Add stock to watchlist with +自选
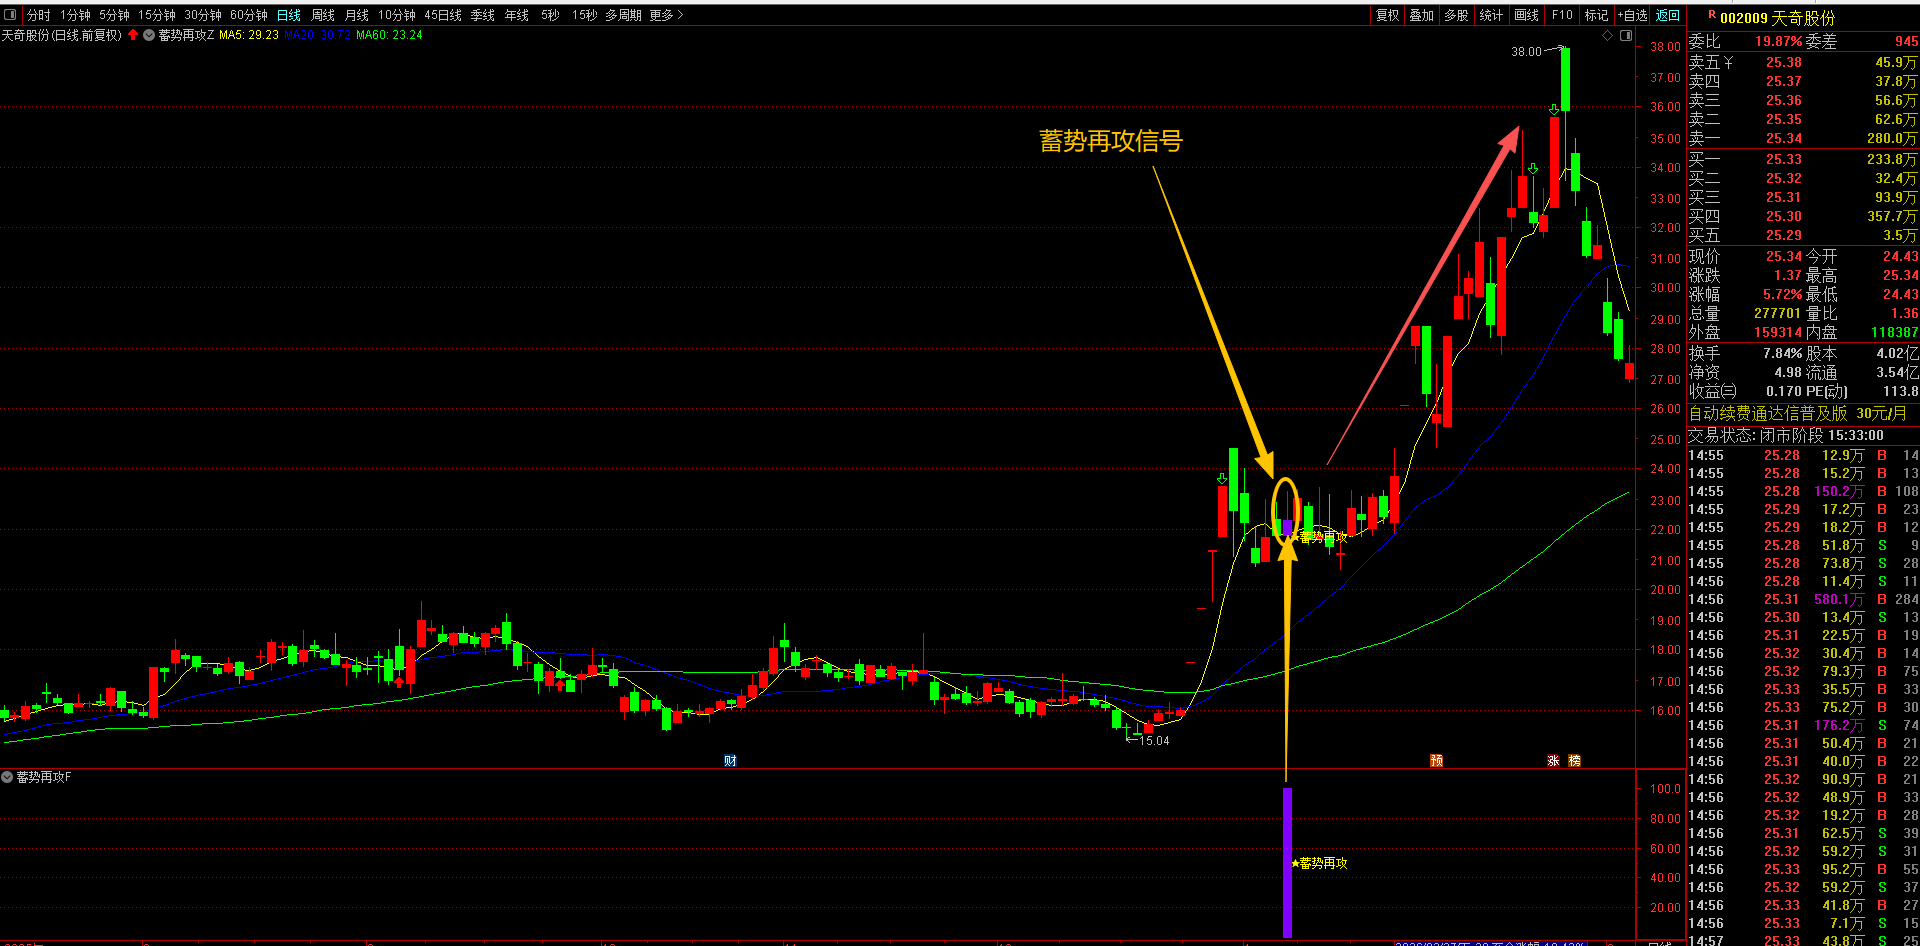 coord(1633,15)
